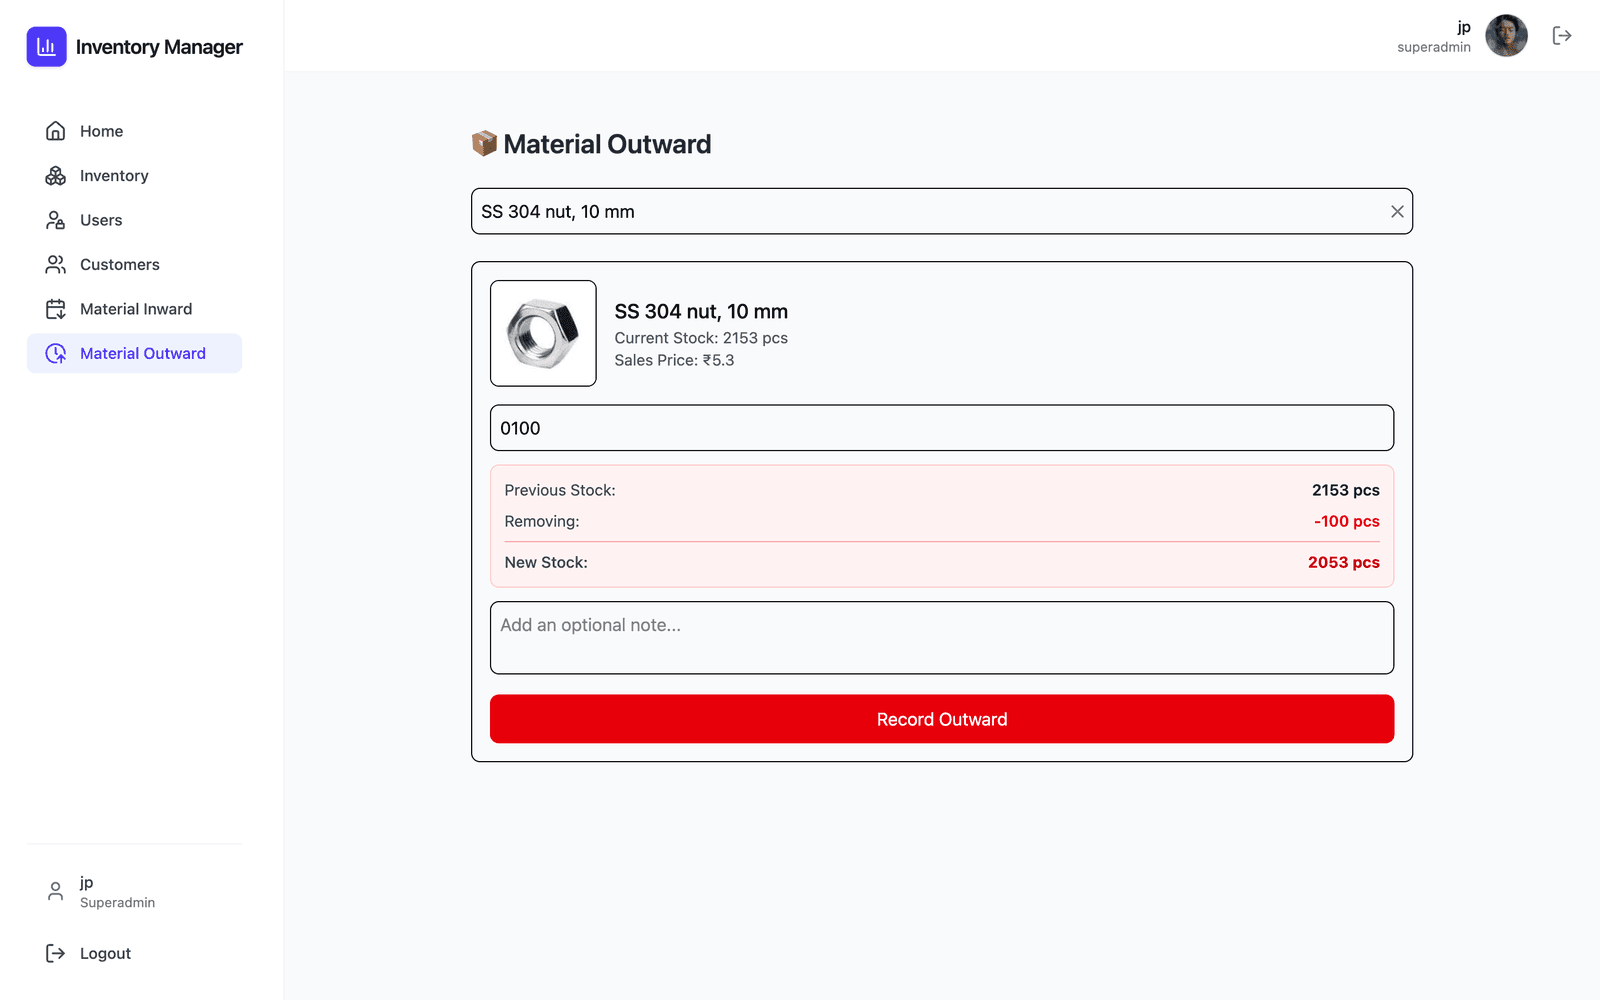Click the SS 304 nut, 10 mm card heading
Viewport: 1600px width, 1000px height.
click(701, 311)
